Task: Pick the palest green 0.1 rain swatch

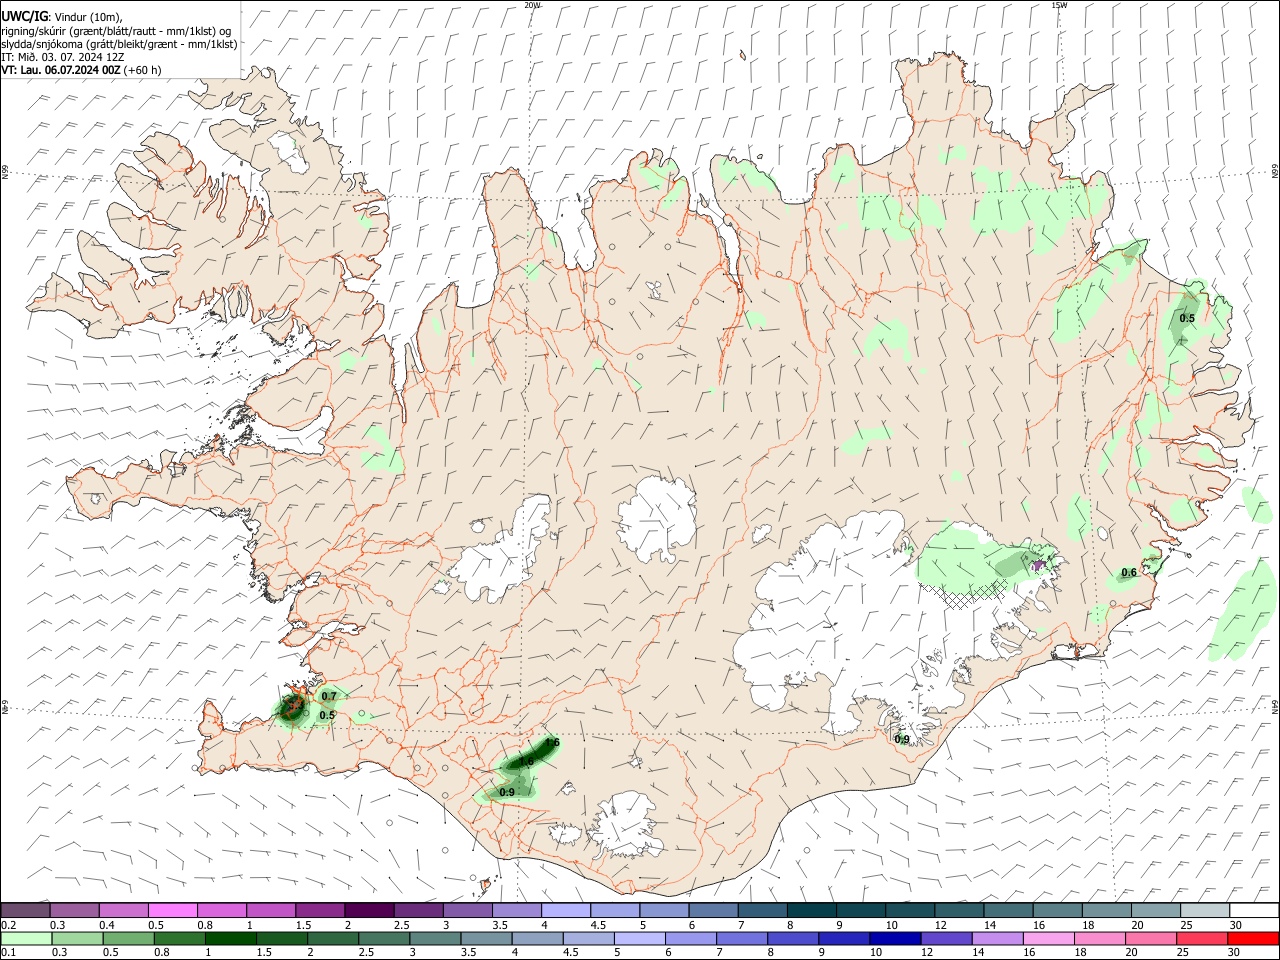Action: tap(27, 938)
